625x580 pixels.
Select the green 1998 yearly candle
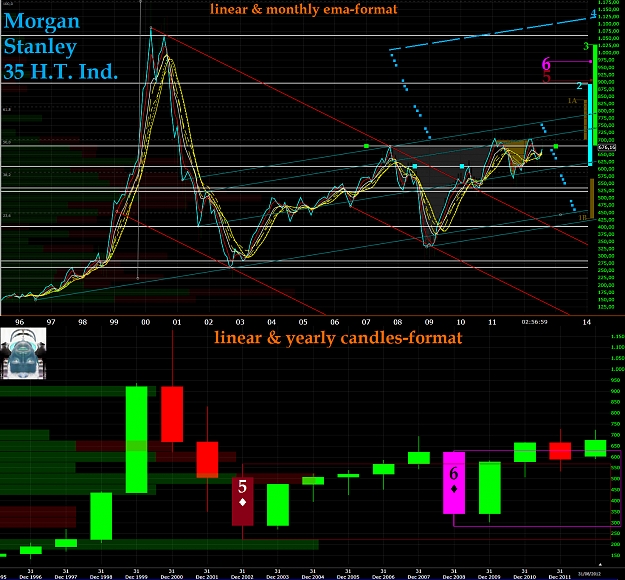(x=101, y=516)
